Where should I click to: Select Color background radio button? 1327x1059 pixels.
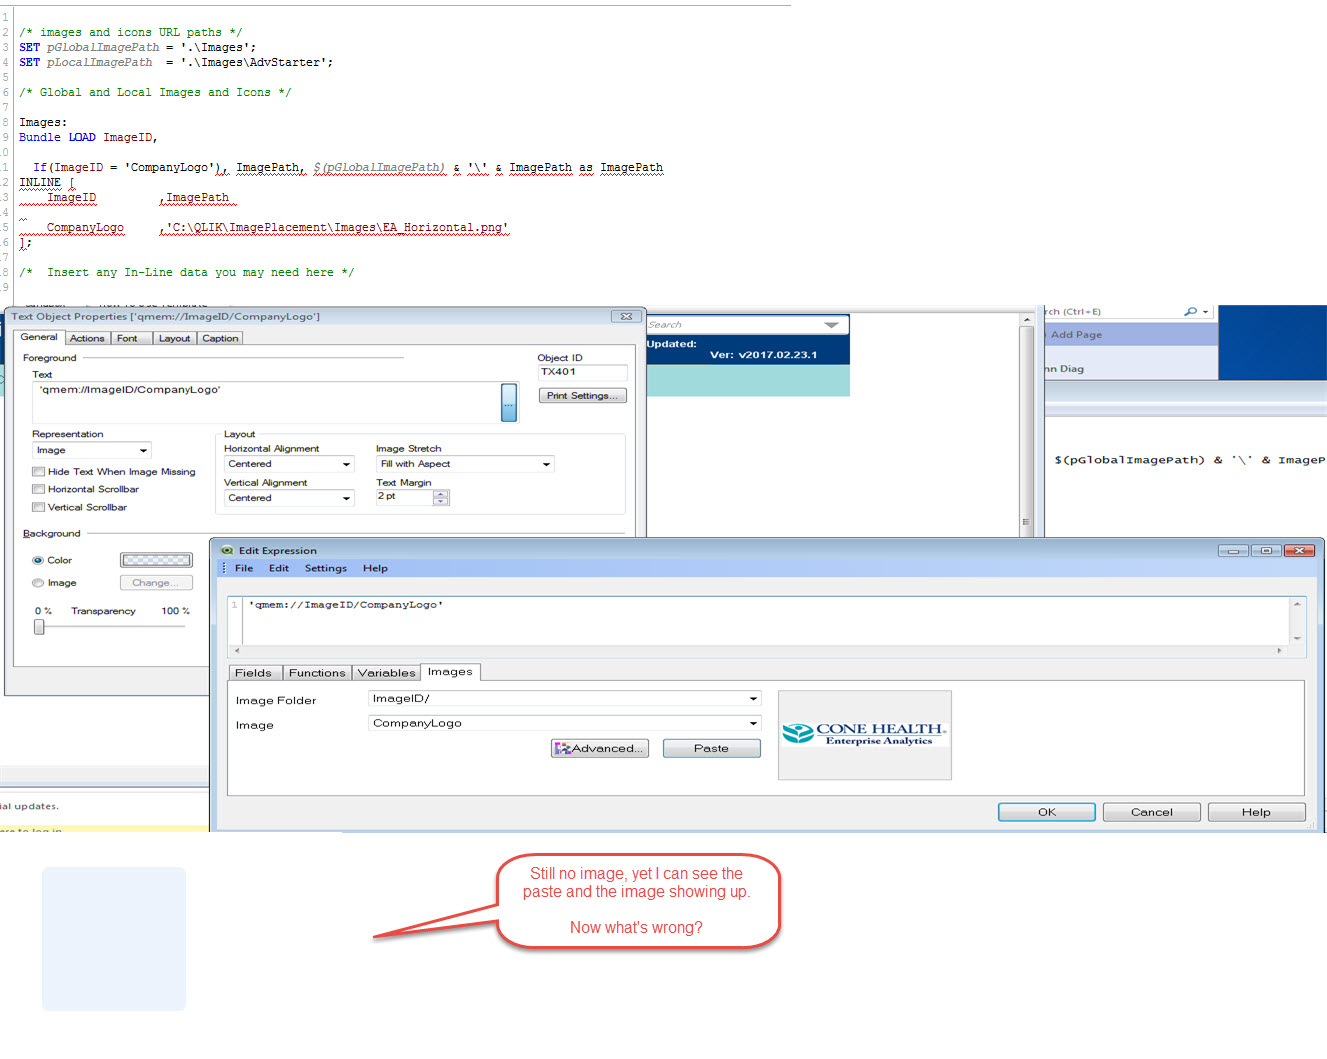38,560
